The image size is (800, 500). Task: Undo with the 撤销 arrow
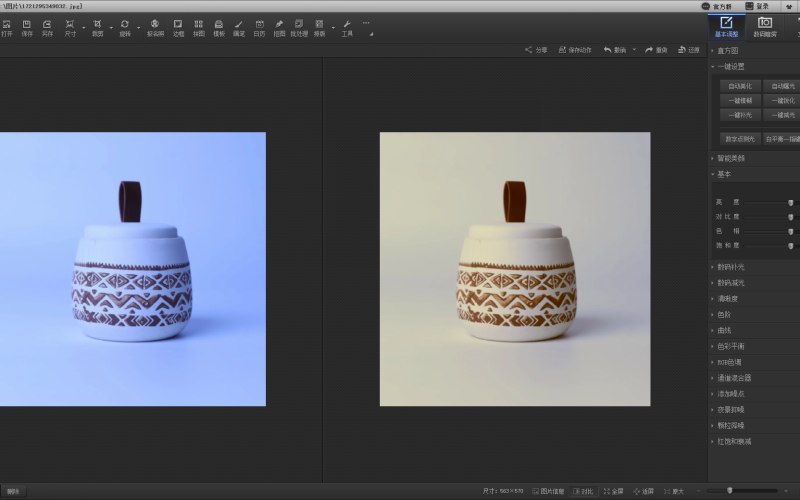coord(615,50)
